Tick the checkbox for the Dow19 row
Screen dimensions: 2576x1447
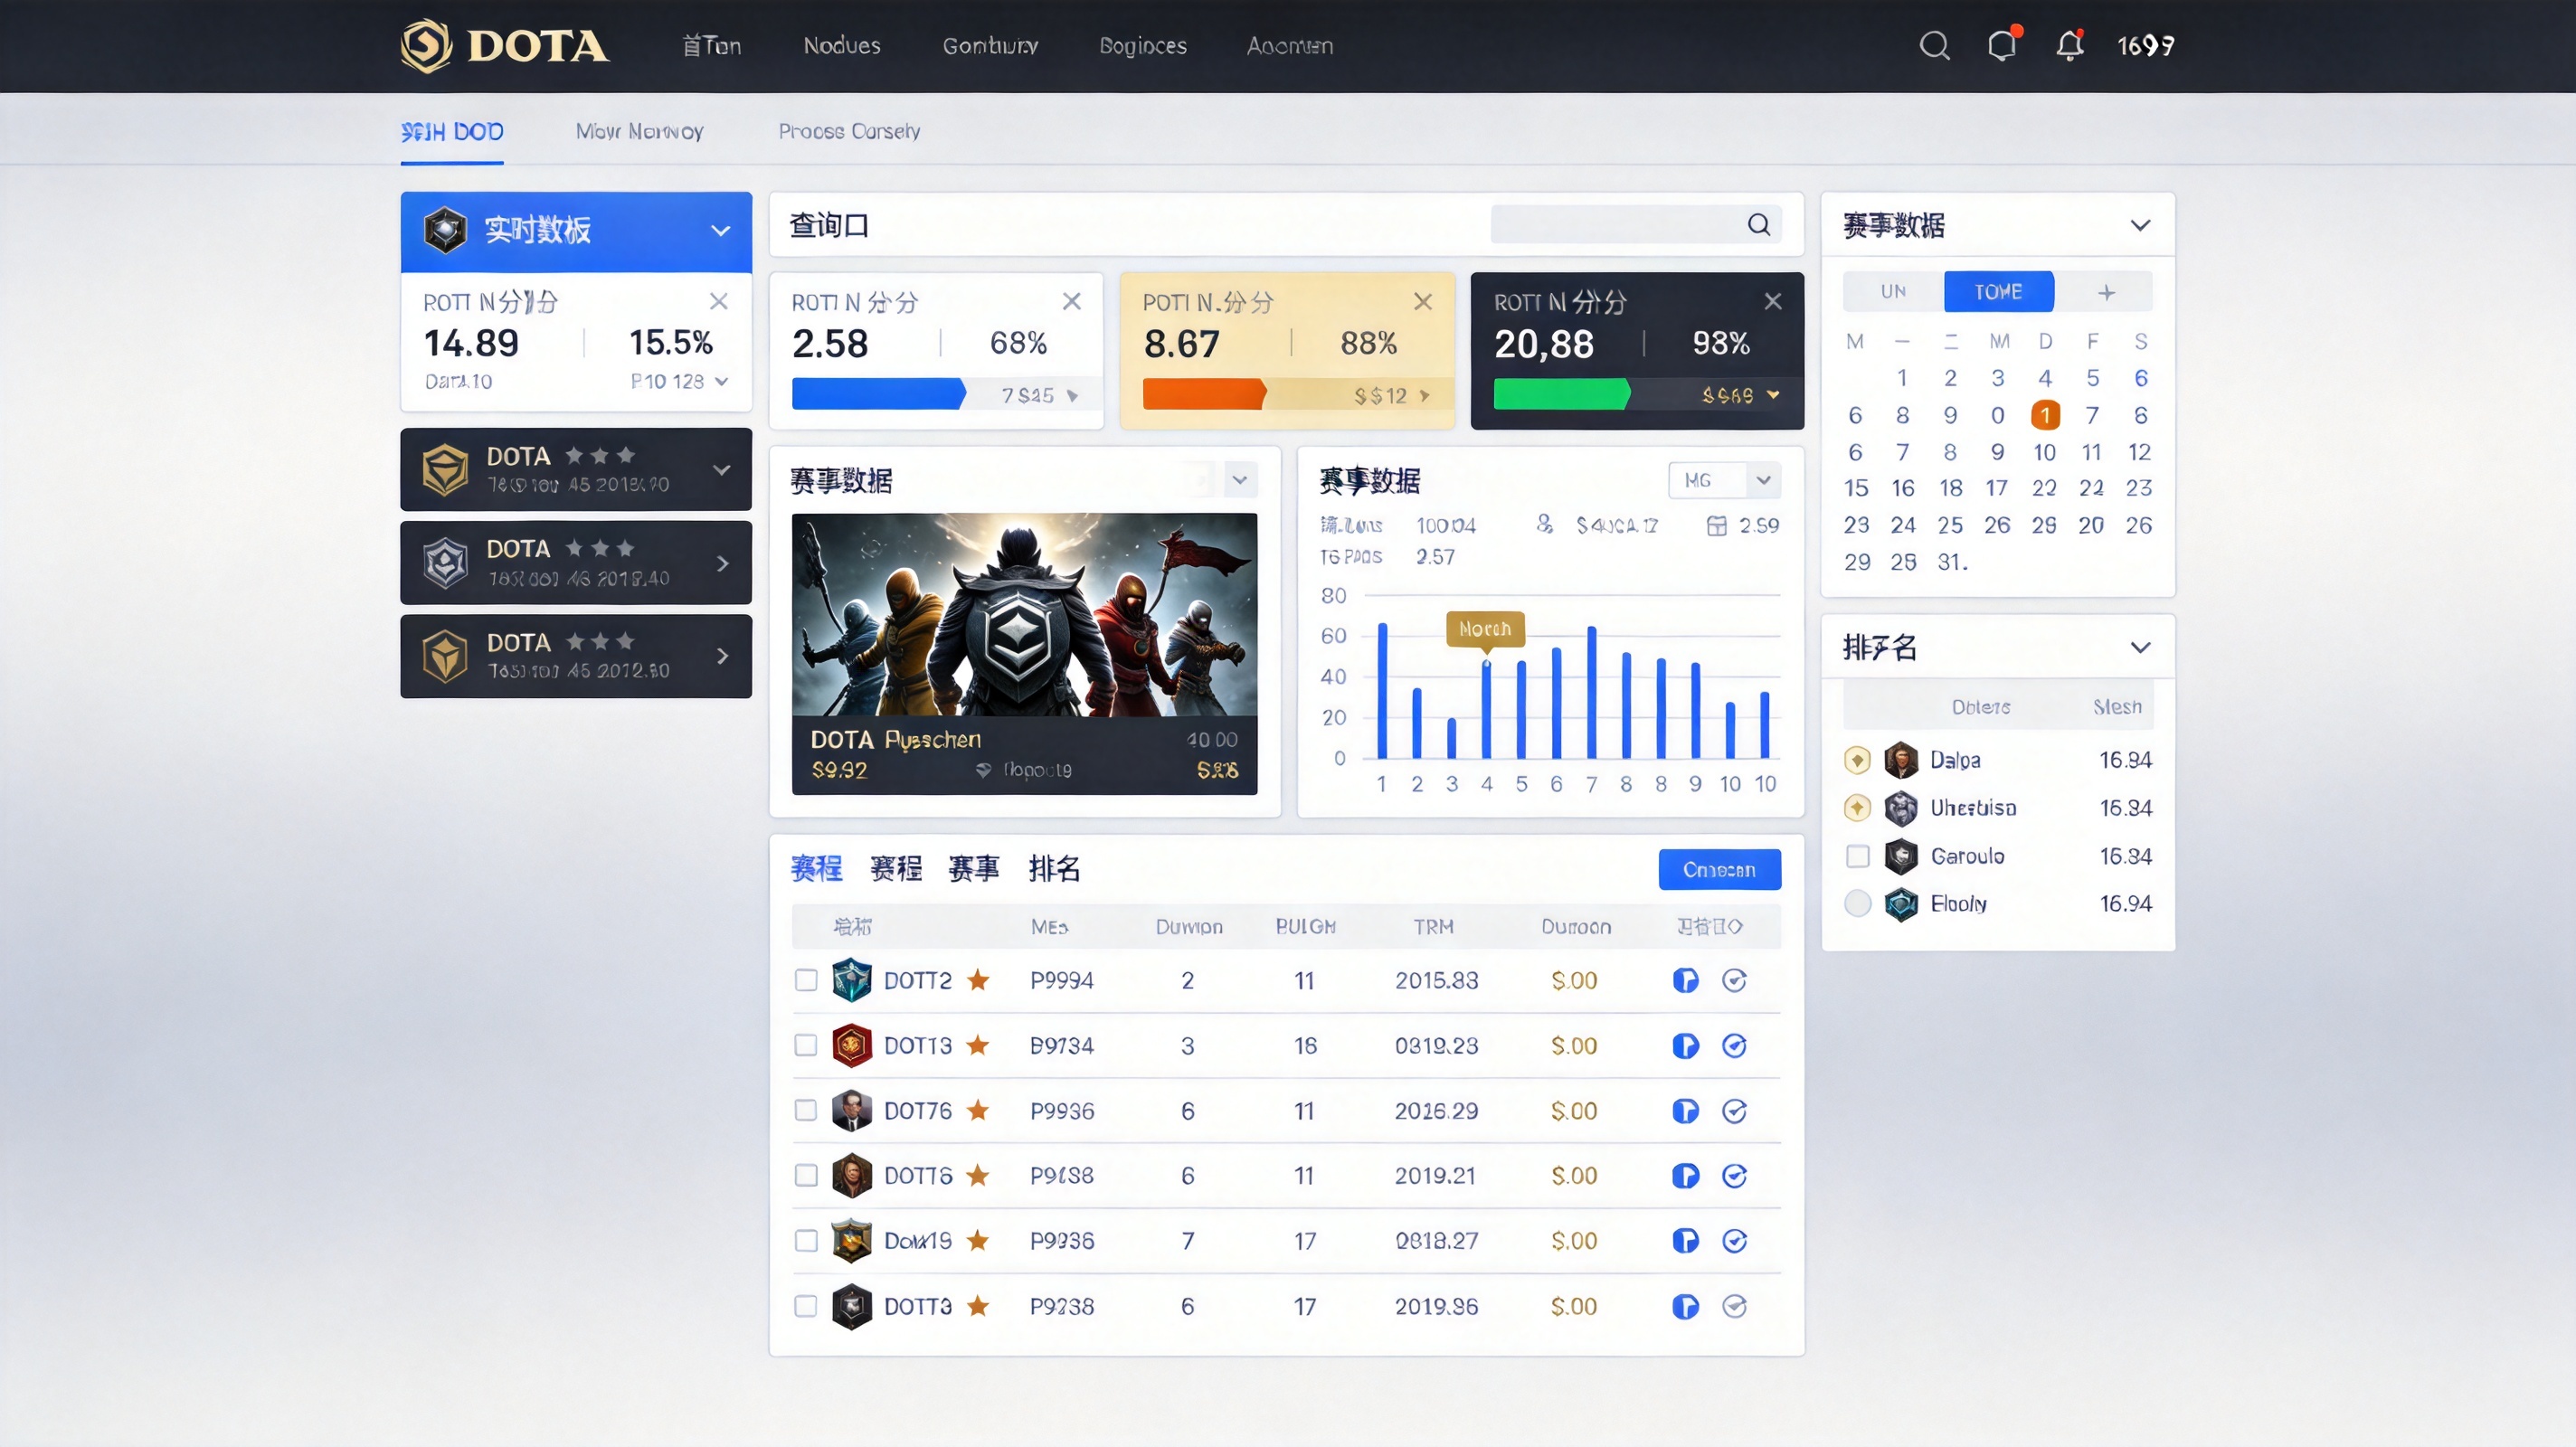(x=806, y=1240)
